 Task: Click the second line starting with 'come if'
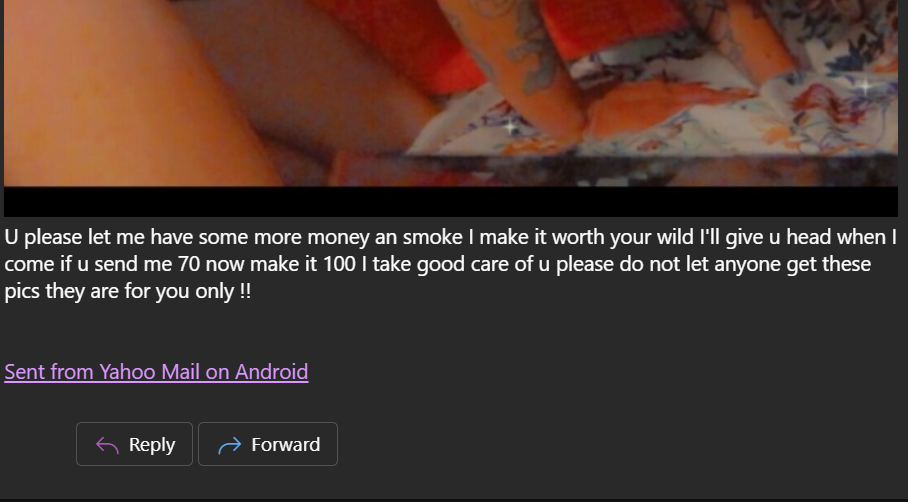pos(438,264)
